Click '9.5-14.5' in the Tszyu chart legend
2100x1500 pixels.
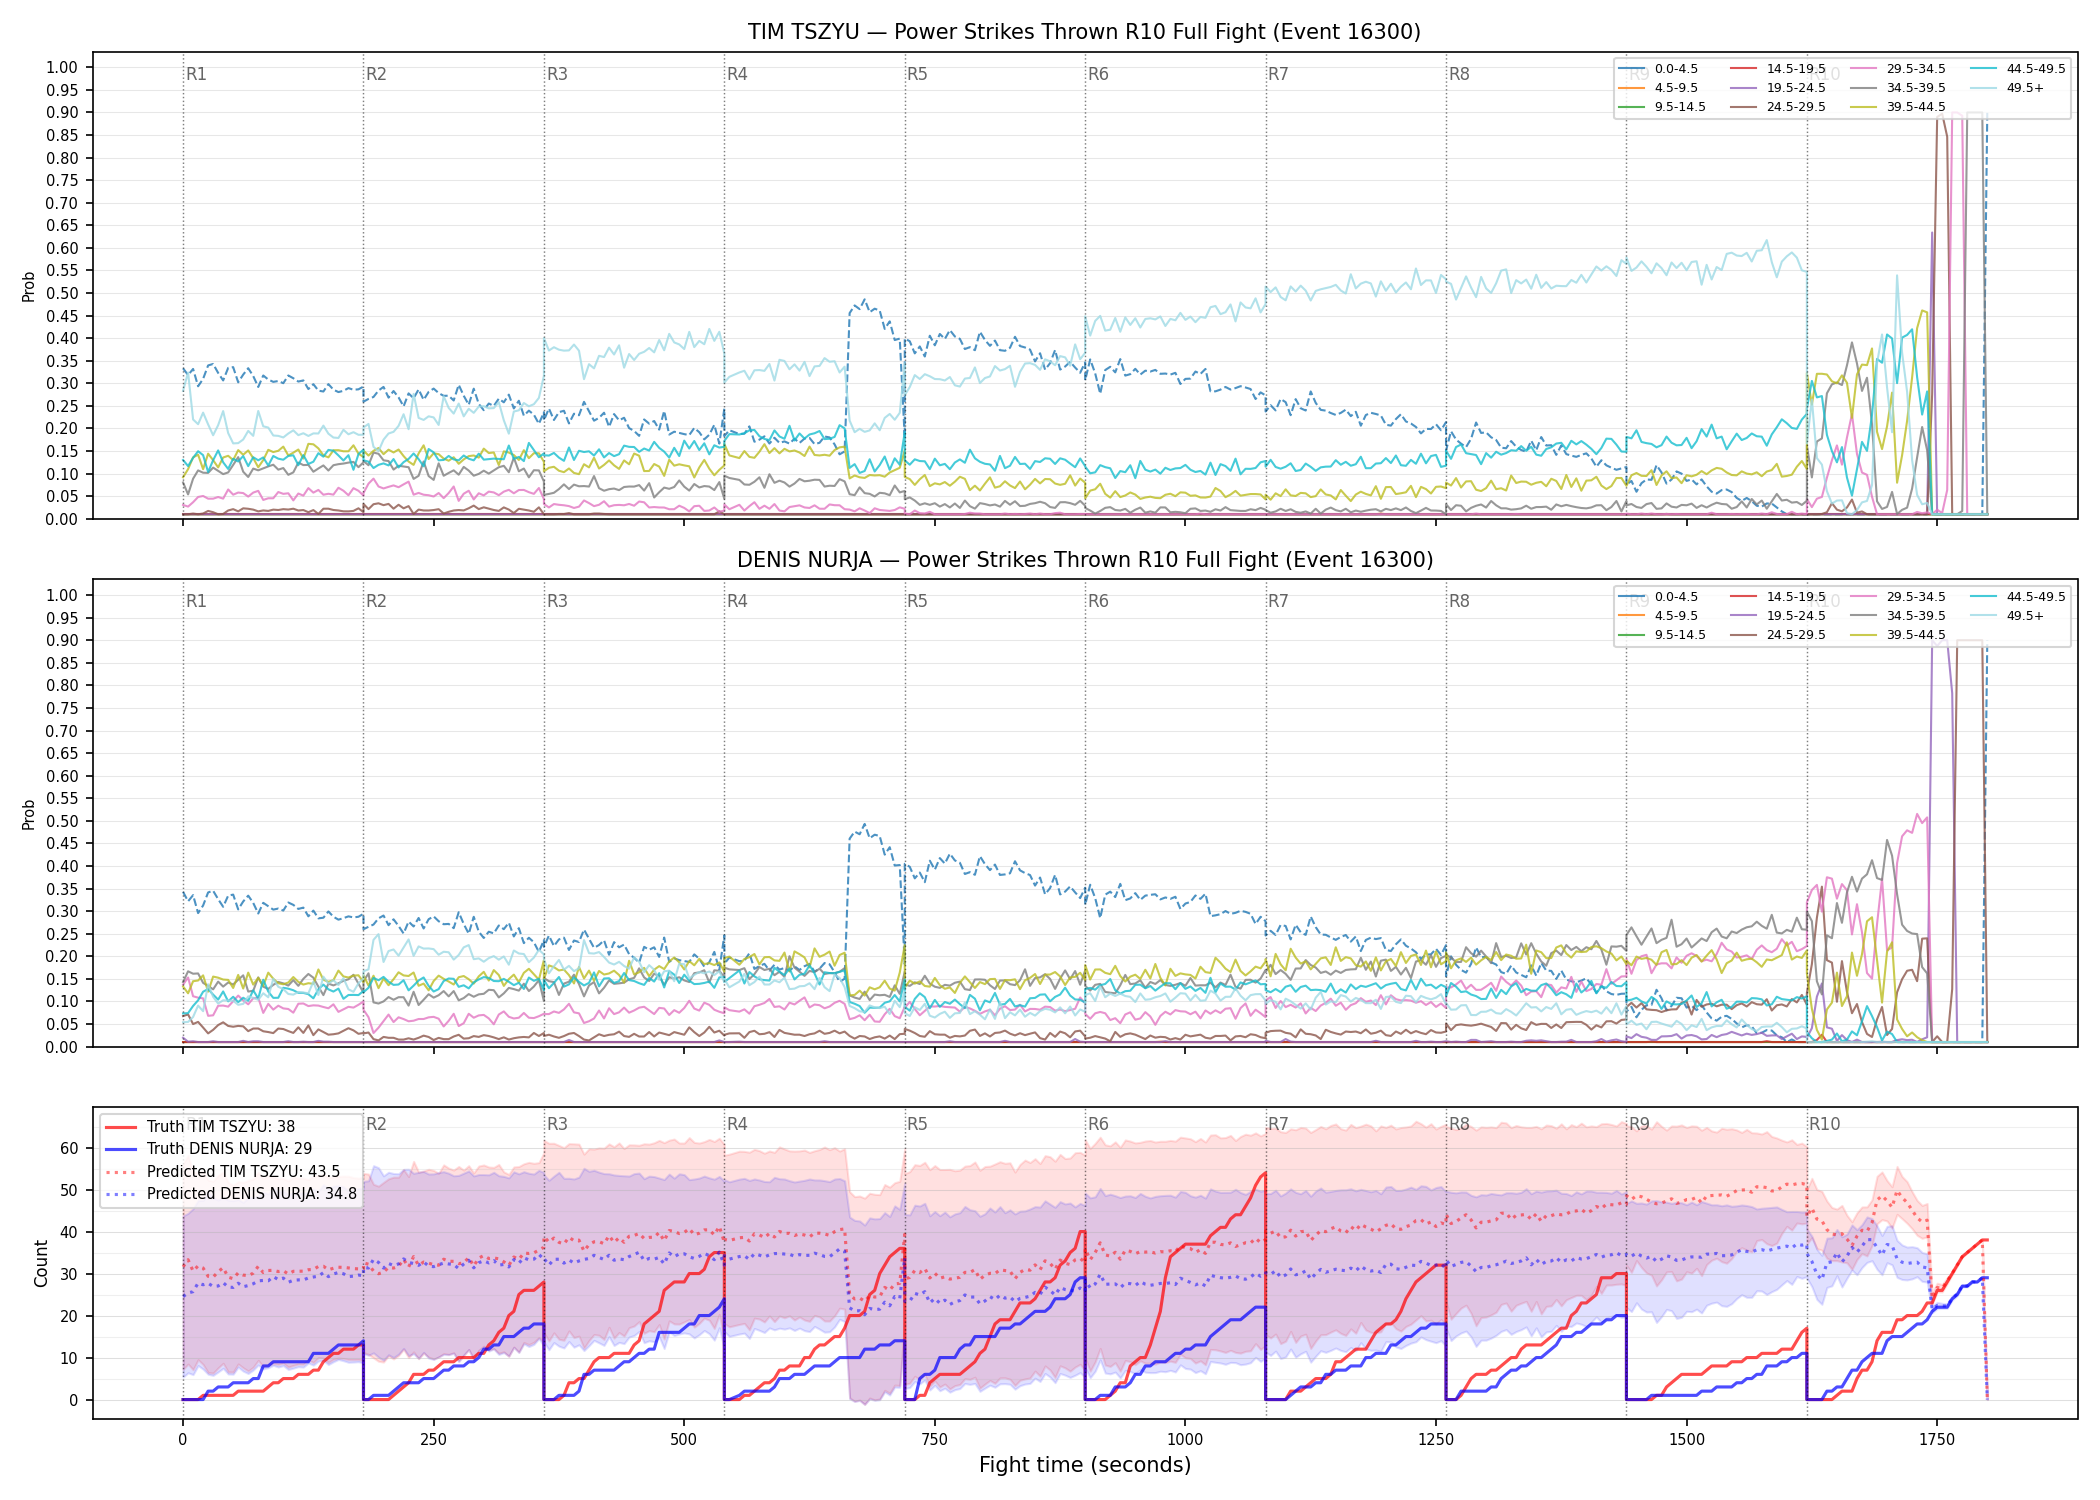pyautogui.click(x=1680, y=107)
